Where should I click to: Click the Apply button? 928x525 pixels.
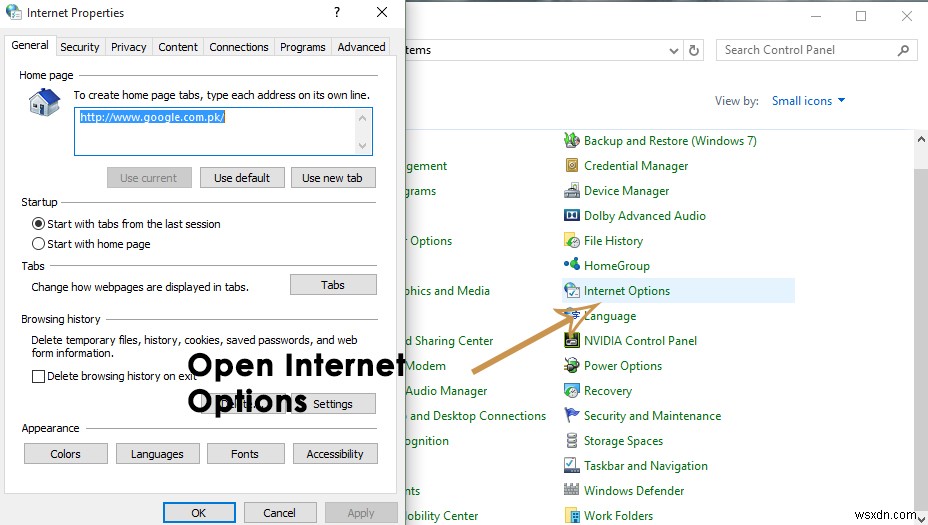361,513
